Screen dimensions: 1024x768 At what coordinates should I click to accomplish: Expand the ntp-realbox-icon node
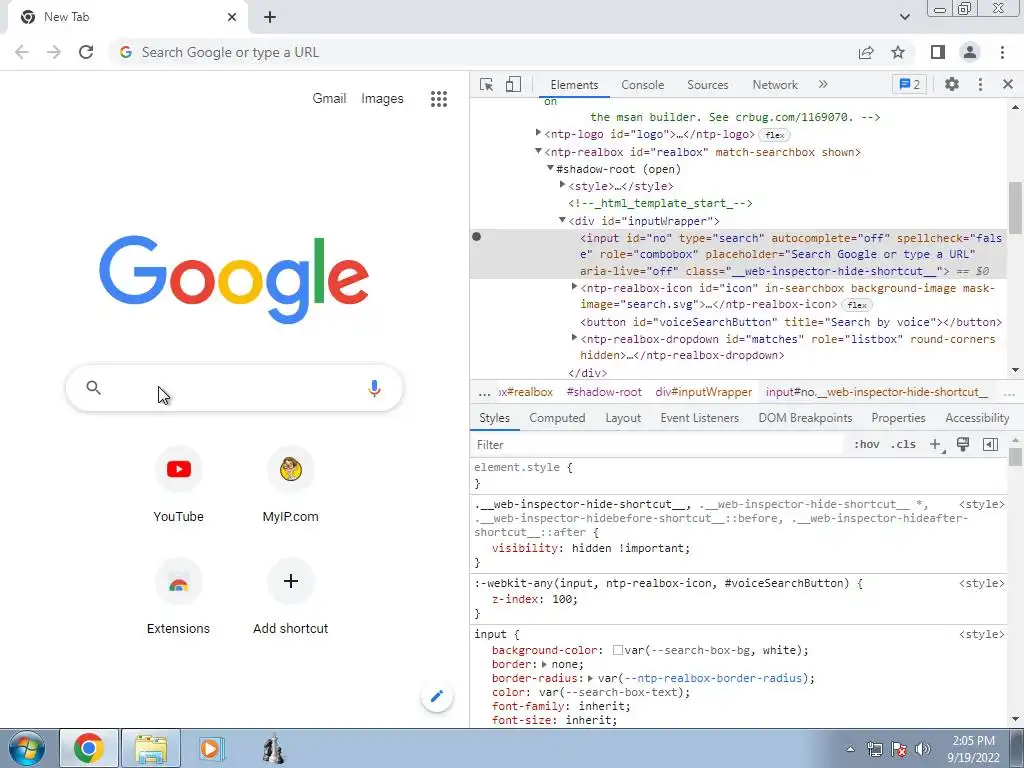pos(575,286)
